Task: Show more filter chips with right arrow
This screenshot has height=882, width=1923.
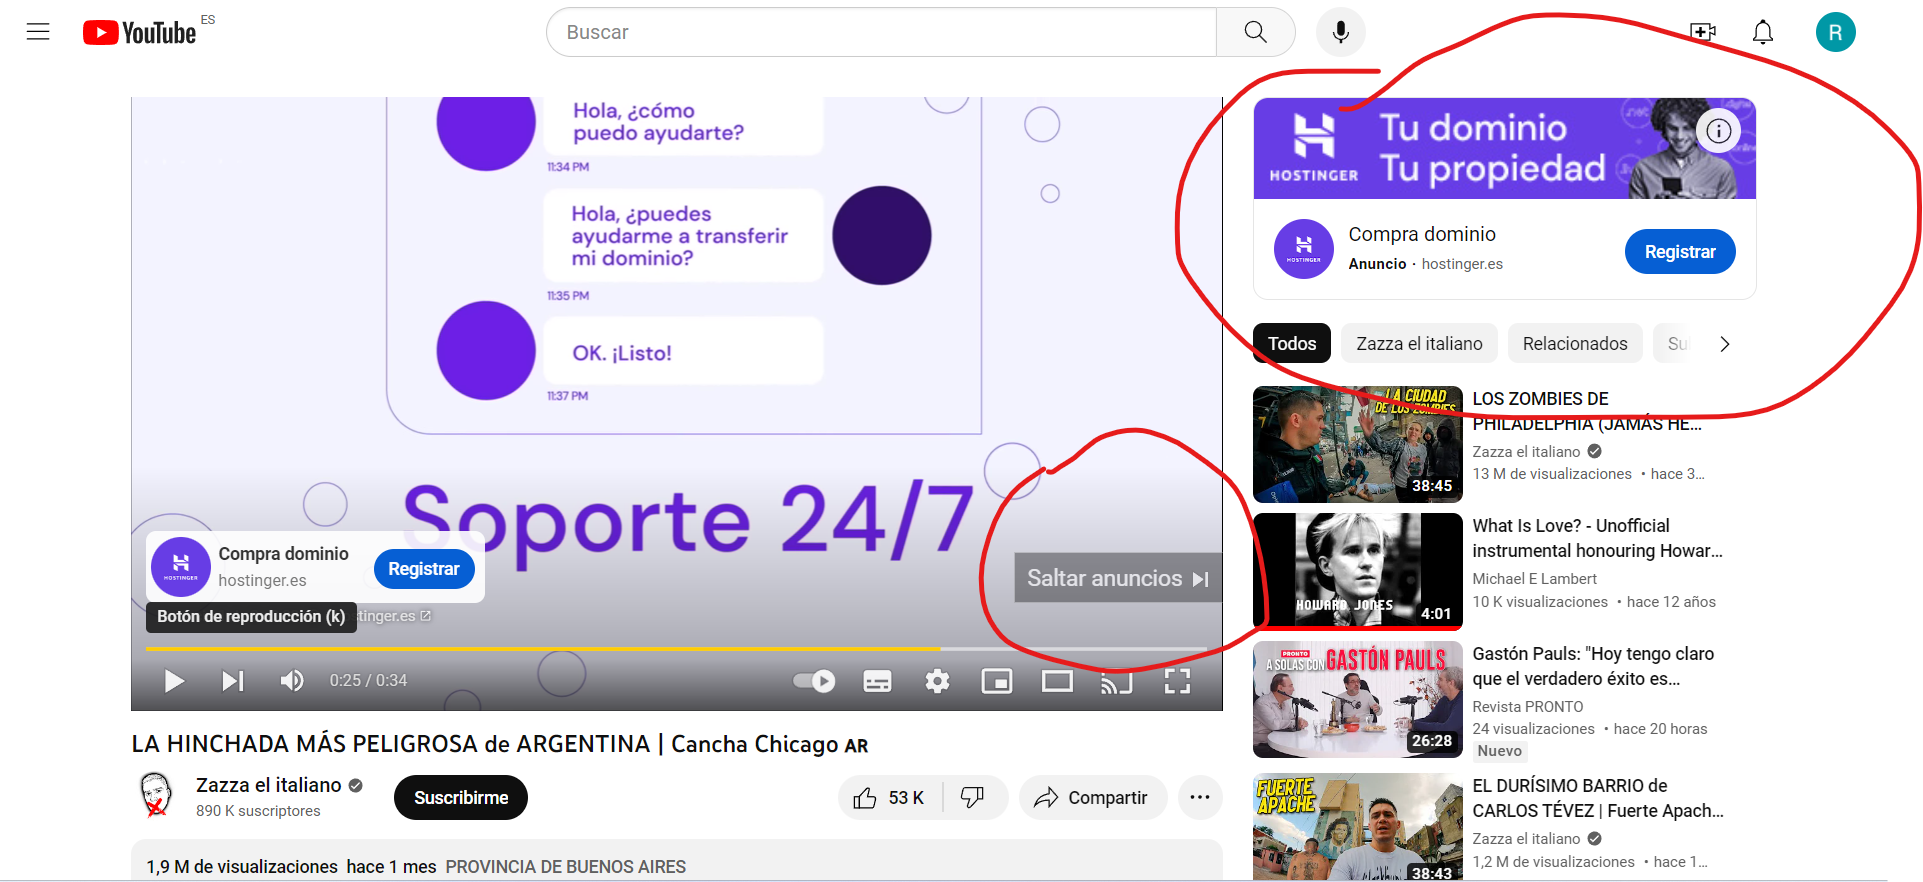Action: pyautogui.click(x=1724, y=344)
